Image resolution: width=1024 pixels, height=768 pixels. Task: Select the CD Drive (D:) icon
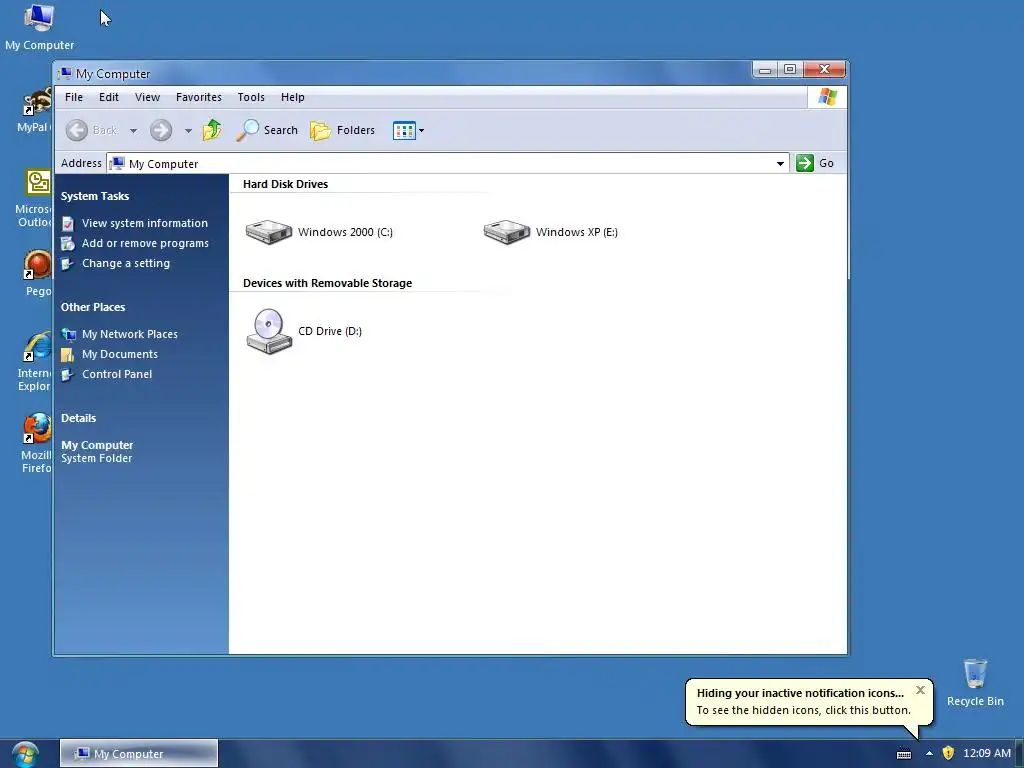(x=269, y=331)
